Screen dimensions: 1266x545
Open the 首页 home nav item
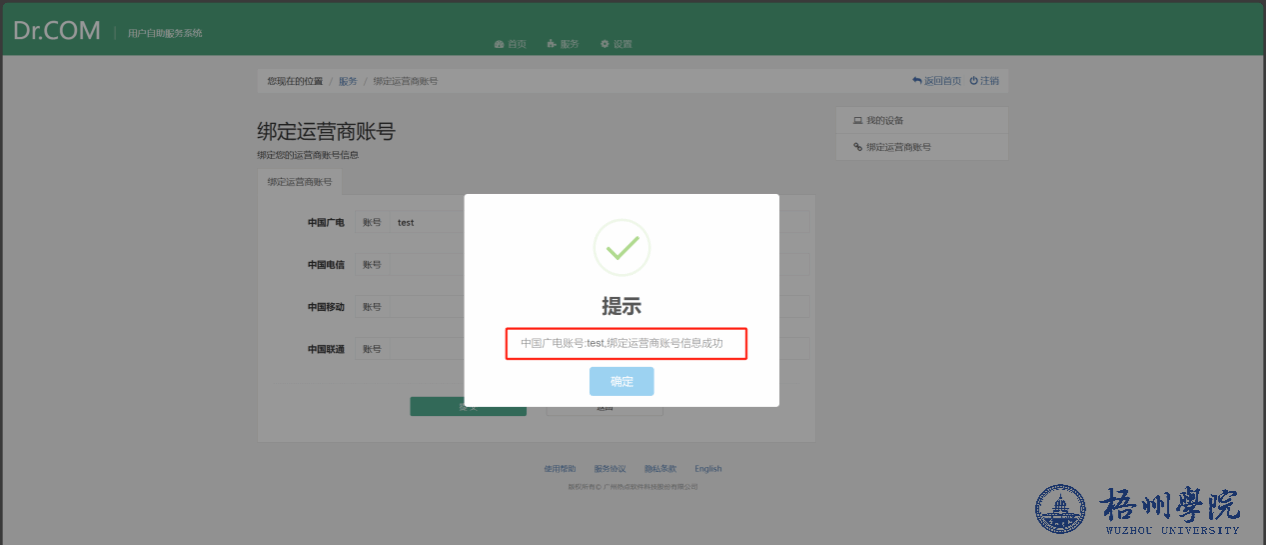(x=511, y=44)
